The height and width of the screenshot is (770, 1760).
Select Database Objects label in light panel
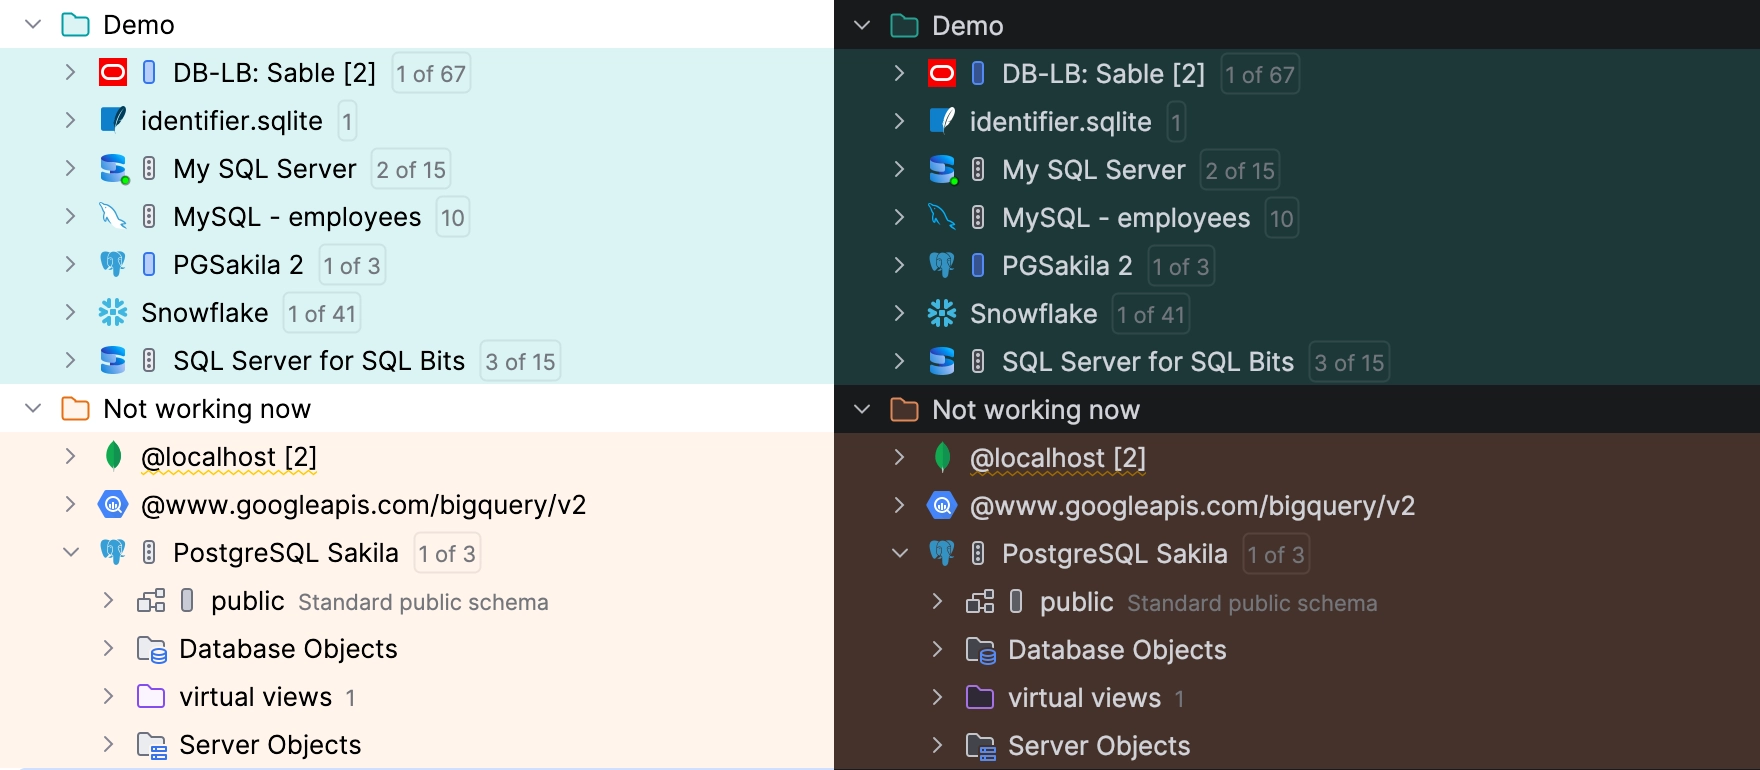(x=288, y=649)
